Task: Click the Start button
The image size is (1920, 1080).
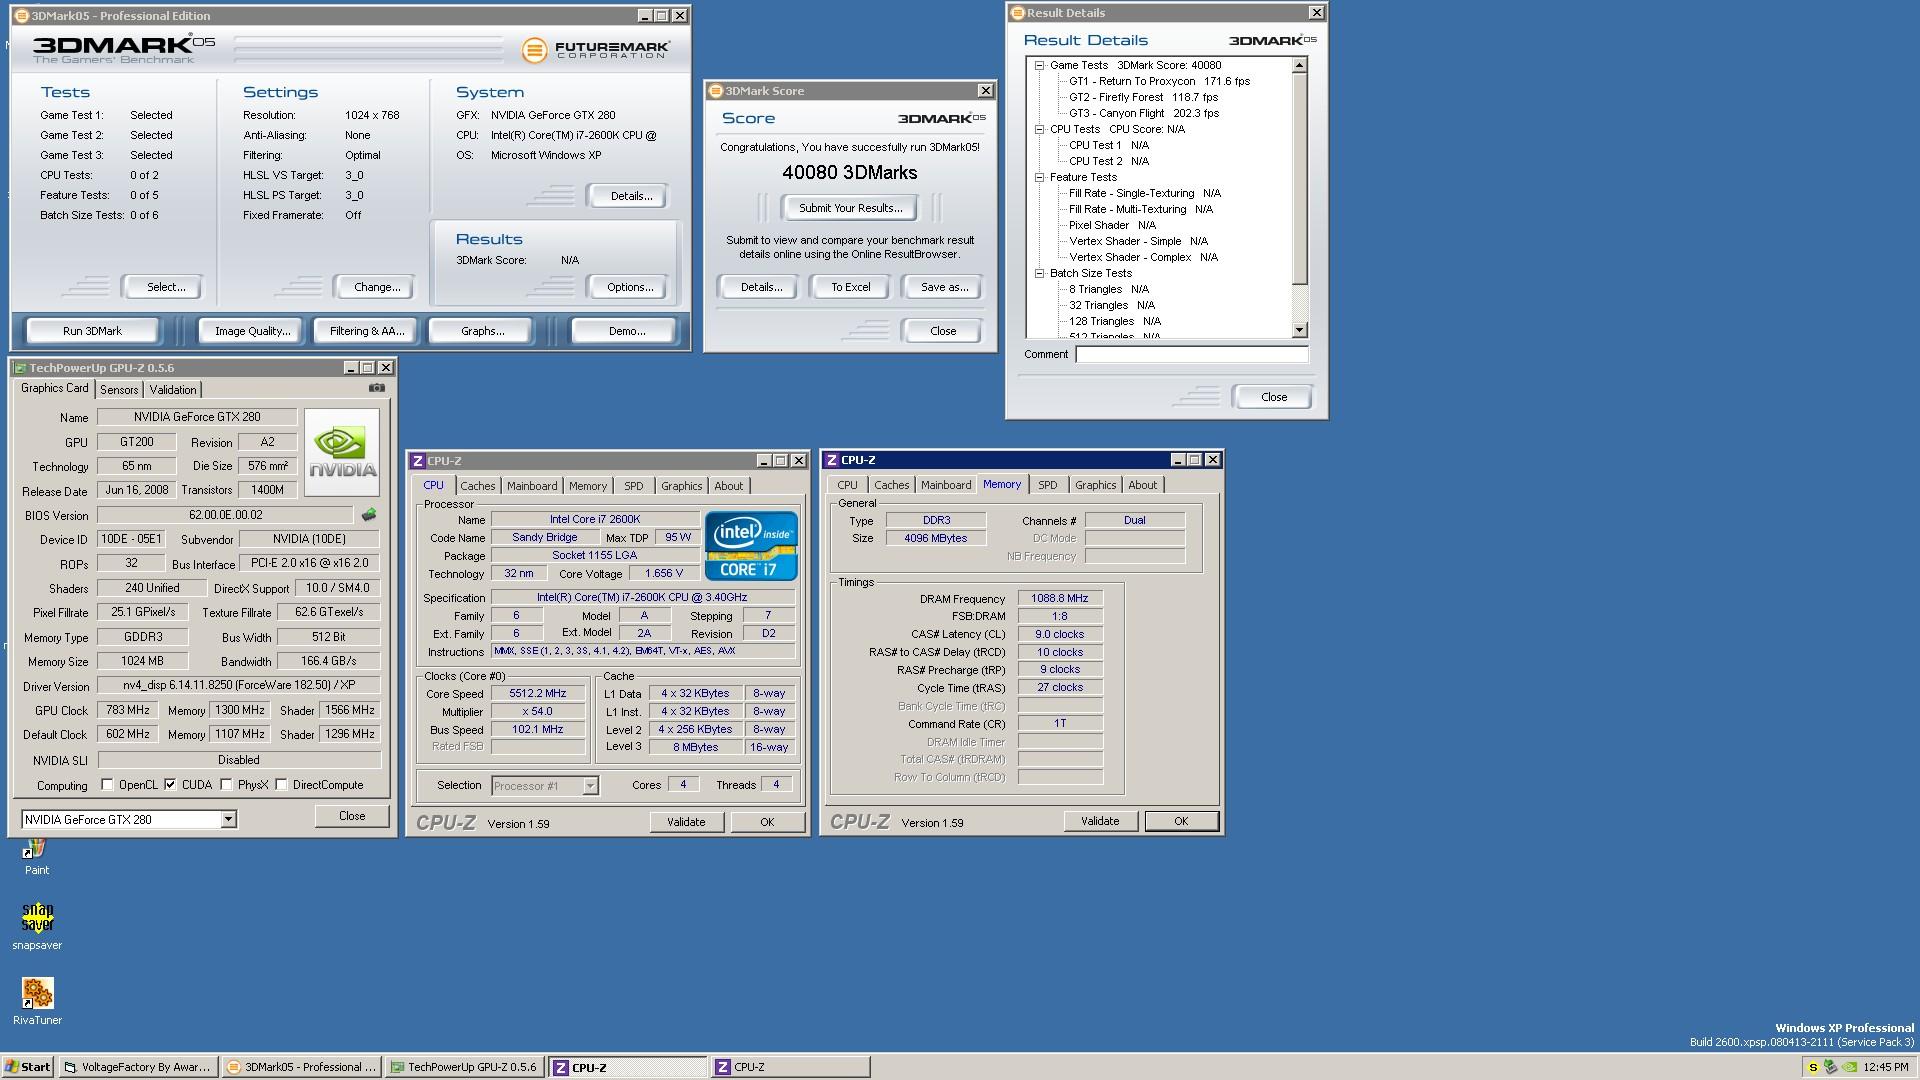Action: point(27,1067)
